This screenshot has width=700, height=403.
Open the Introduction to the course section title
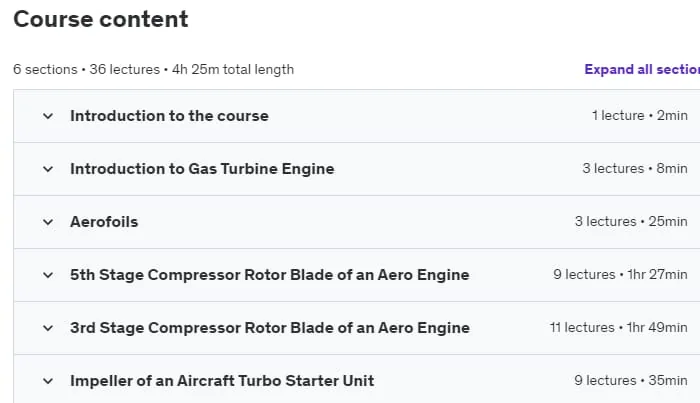(169, 116)
